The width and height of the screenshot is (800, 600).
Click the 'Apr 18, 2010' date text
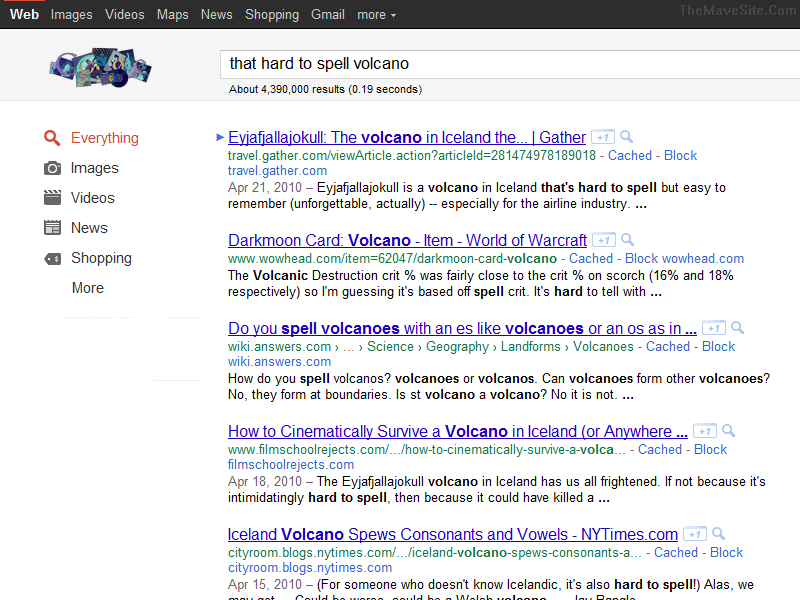tap(265, 482)
